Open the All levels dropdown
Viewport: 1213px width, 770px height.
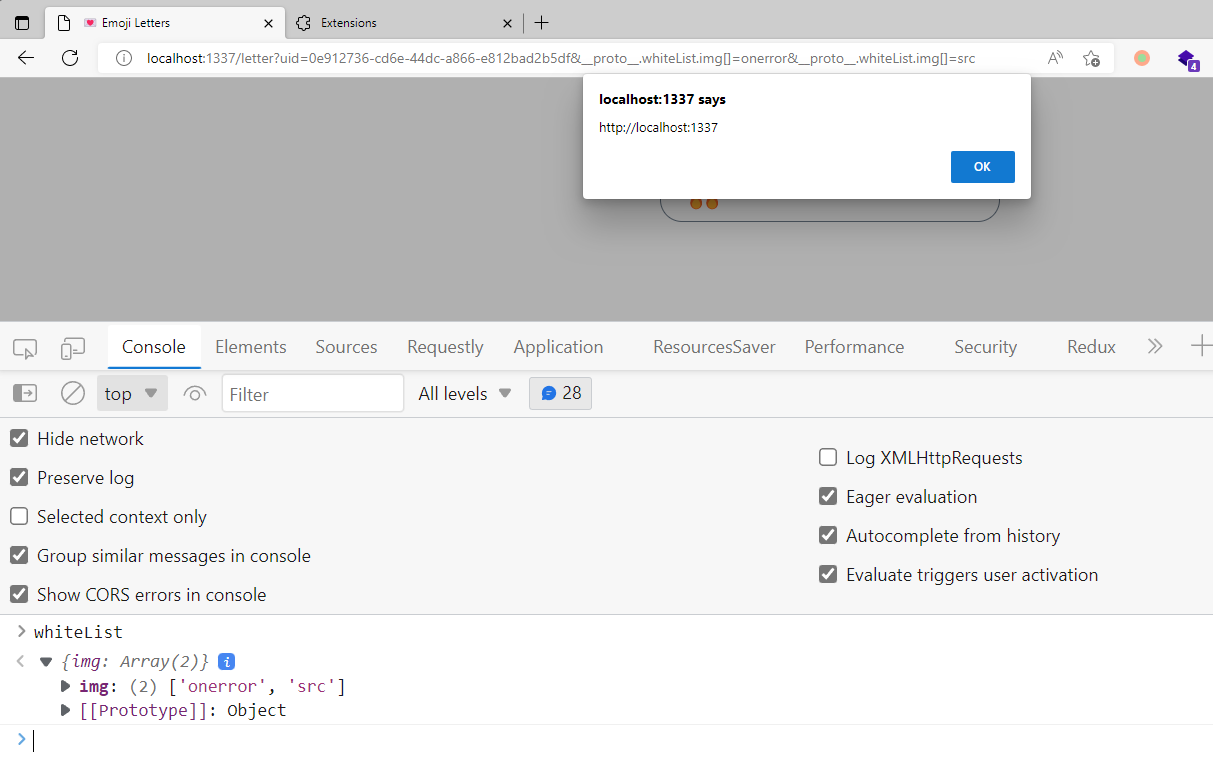pyautogui.click(x=465, y=393)
